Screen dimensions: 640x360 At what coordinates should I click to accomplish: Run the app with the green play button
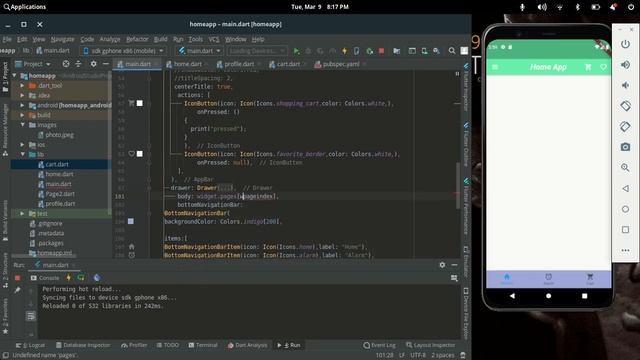[296, 51]
